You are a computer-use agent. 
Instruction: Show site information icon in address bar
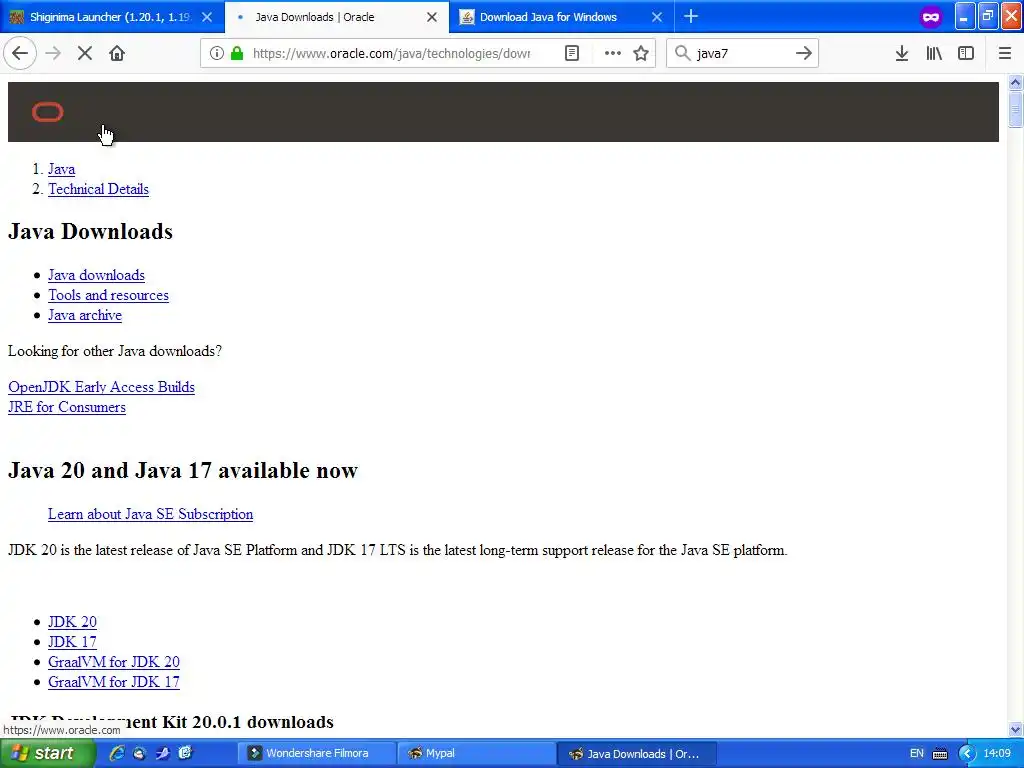pyautogui.click(x=216, y=54)
